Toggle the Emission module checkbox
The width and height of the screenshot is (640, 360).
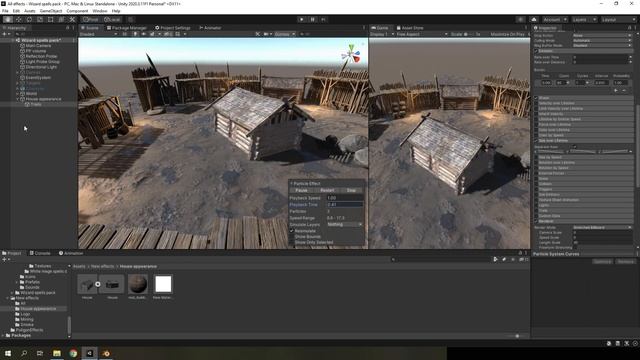point(536,51)
